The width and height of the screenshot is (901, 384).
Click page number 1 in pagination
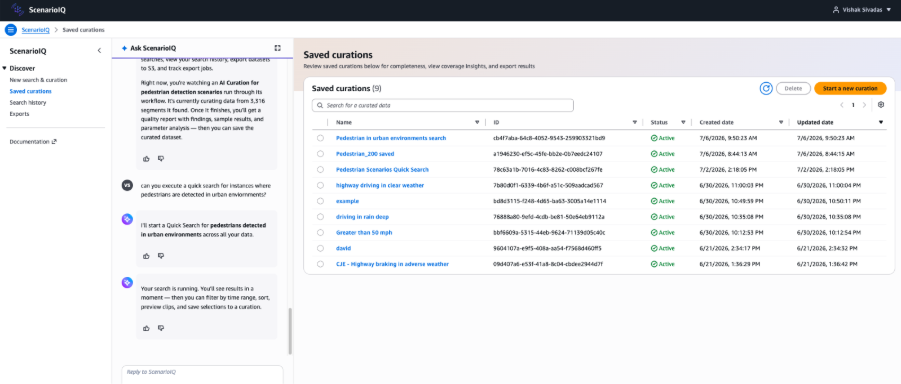point(853,105)
